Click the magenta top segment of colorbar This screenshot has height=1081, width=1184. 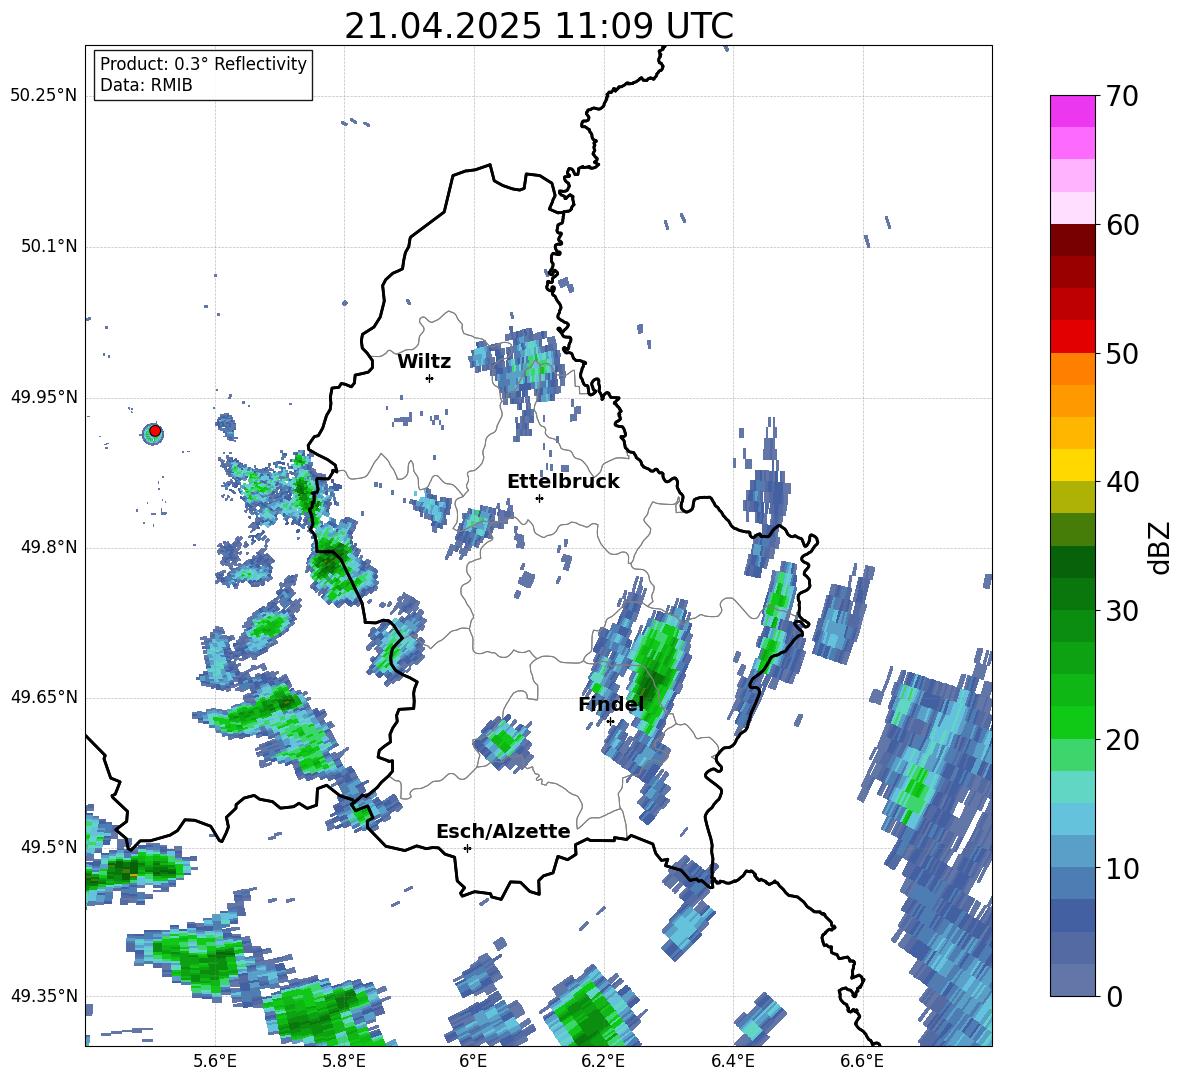pyautogui.click(x=1072, y=111)
